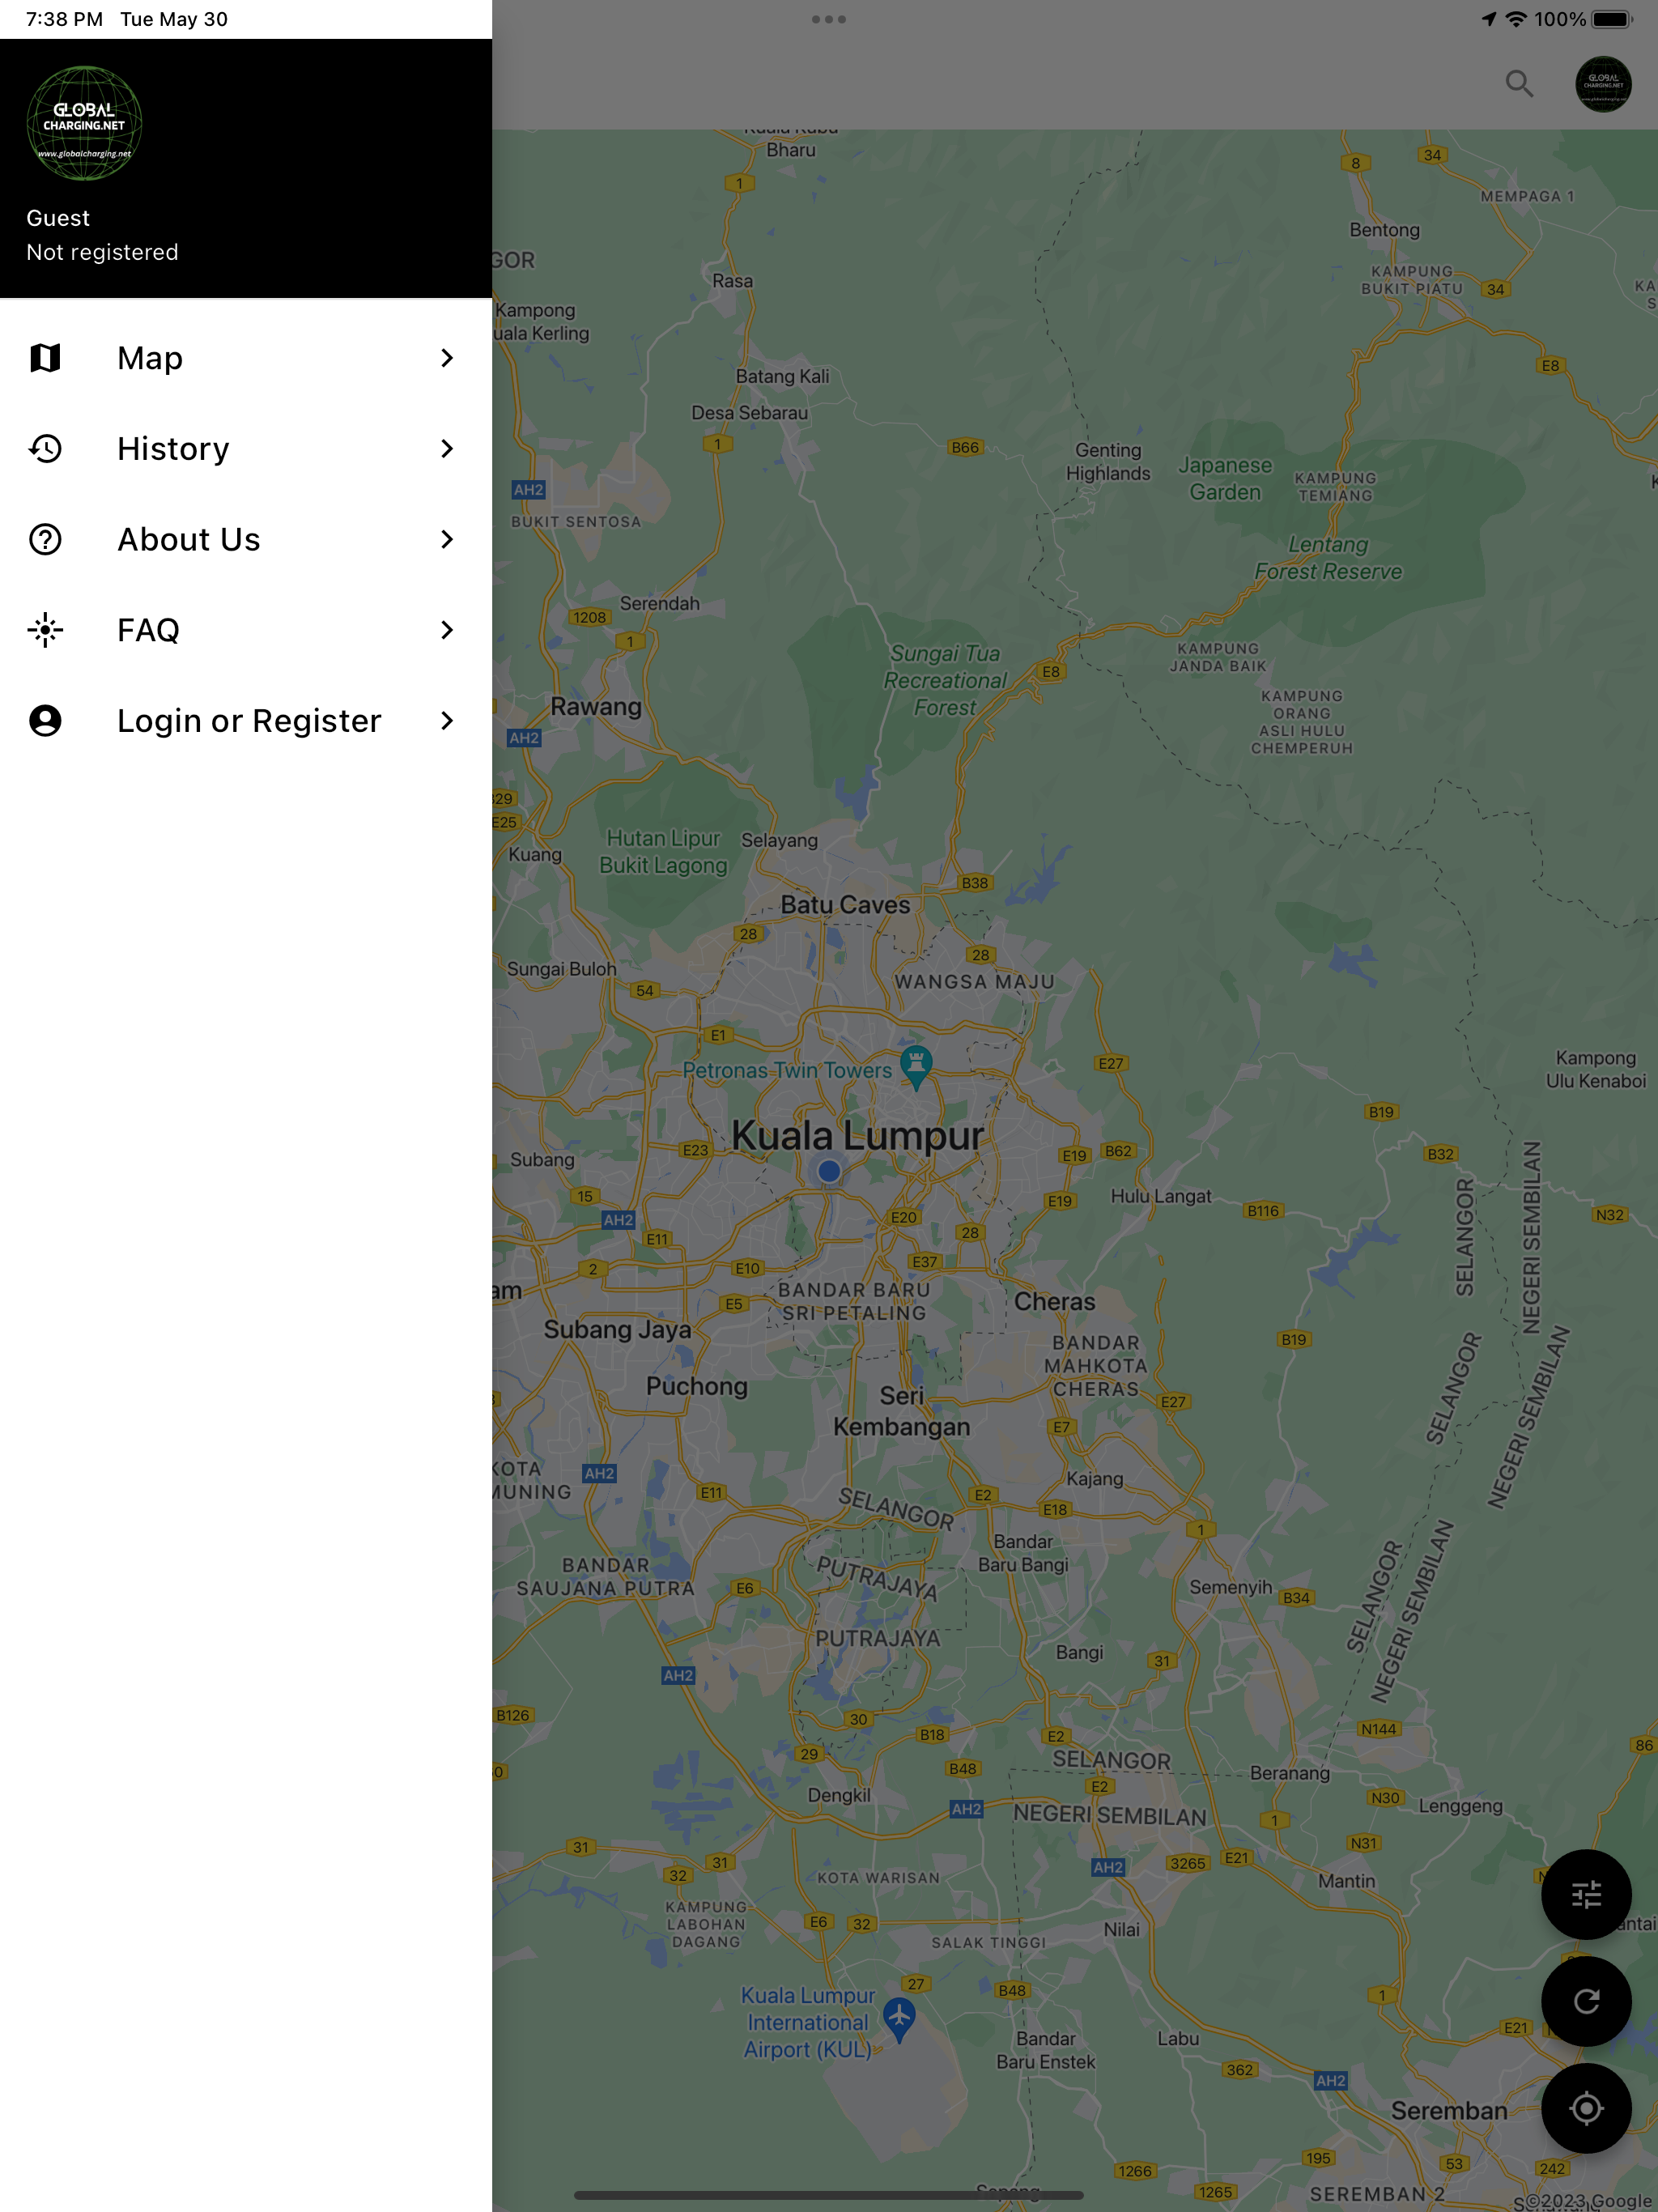The height and width of the screenshot is (2212, 1658).
Task: Click the Cheras map label
Action: point(1054,1301)
